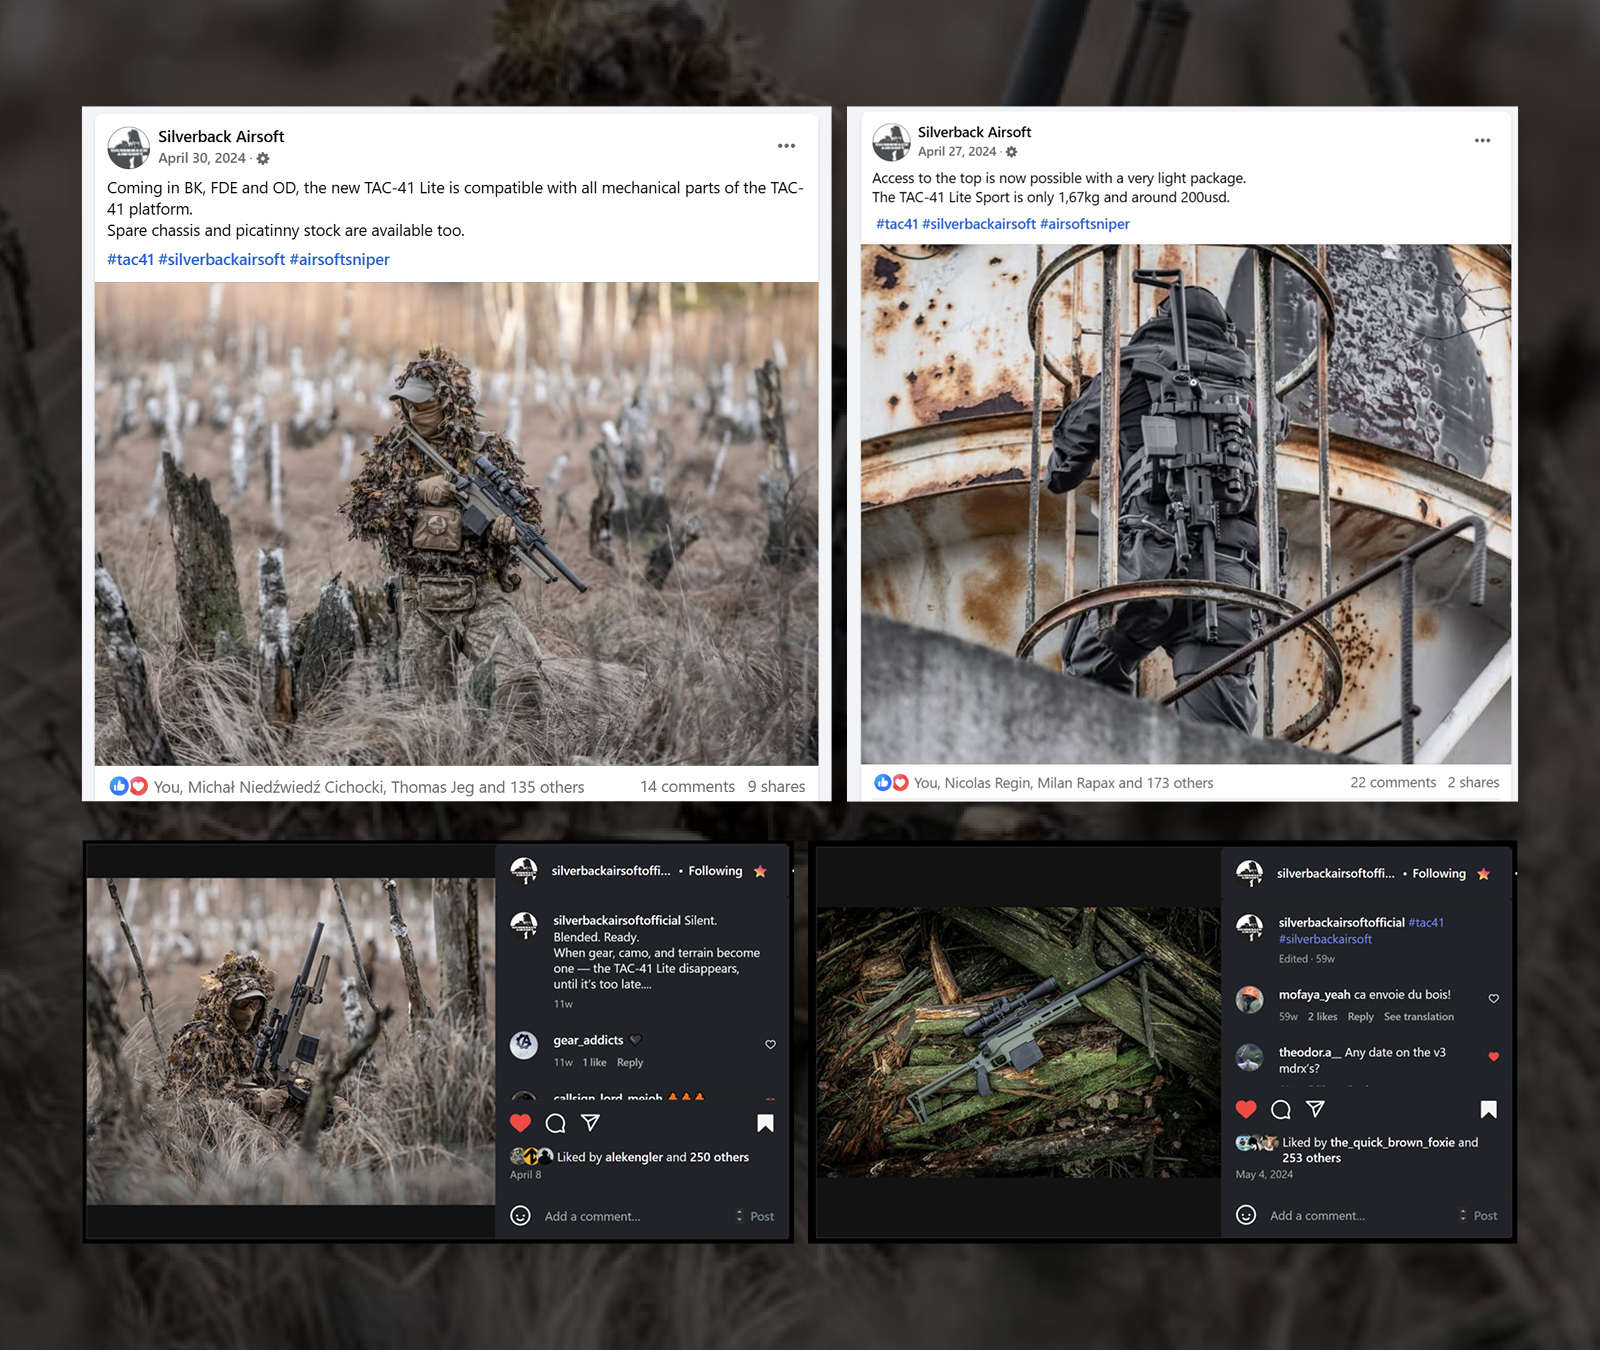This screenshot has height=1350, width=1600.
Task: Click Instagram #silverbackairsoft hashtag in caption
Action: (x=1325, y=940)
